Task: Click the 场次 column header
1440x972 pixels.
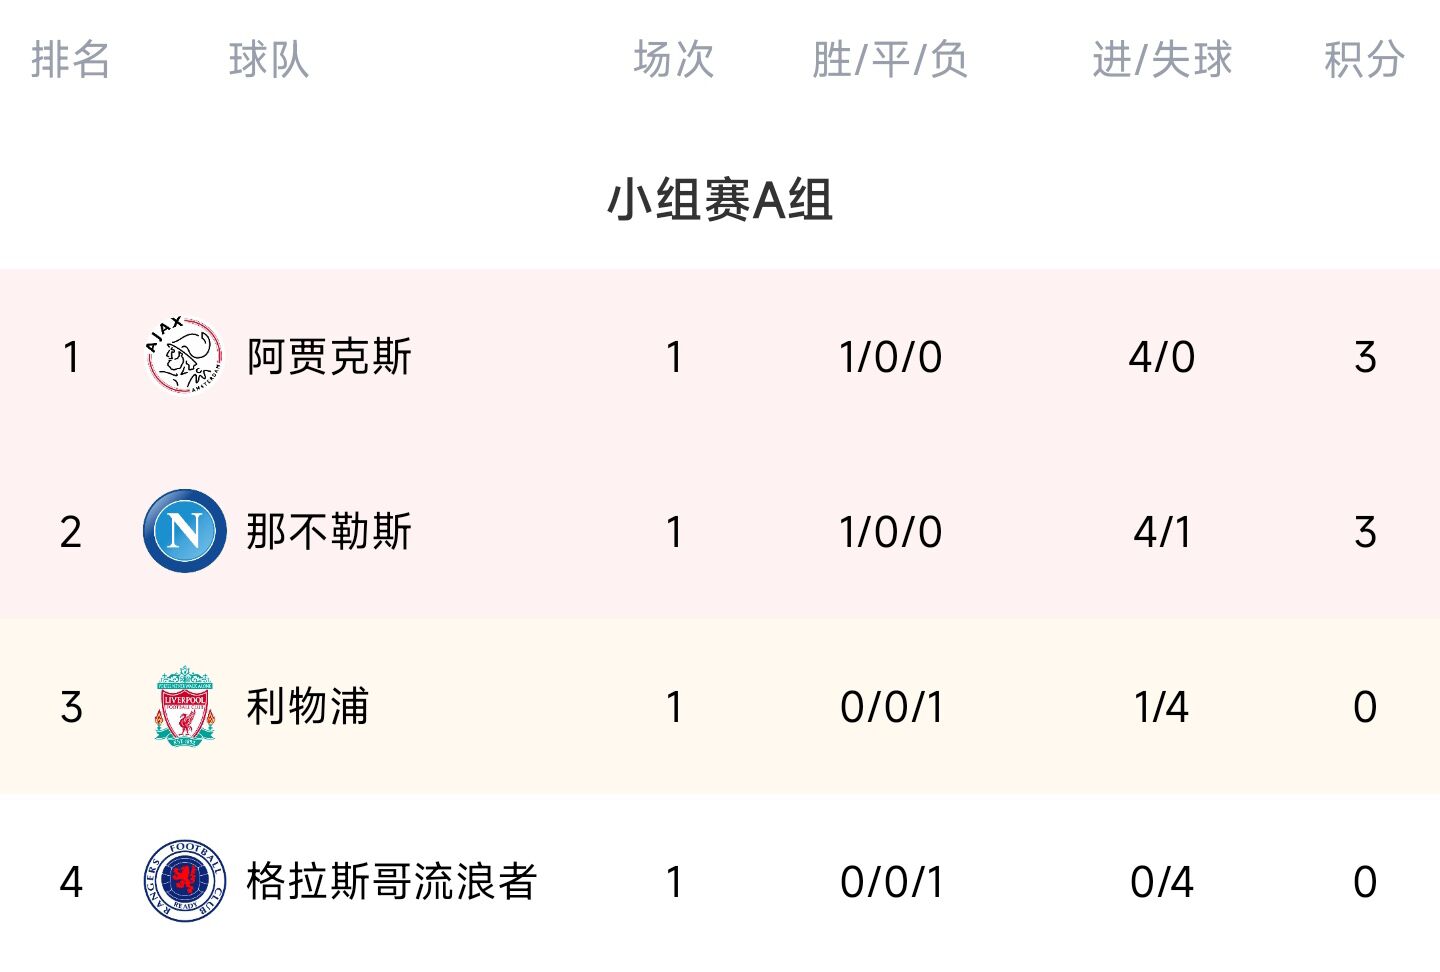Action: 674,59
